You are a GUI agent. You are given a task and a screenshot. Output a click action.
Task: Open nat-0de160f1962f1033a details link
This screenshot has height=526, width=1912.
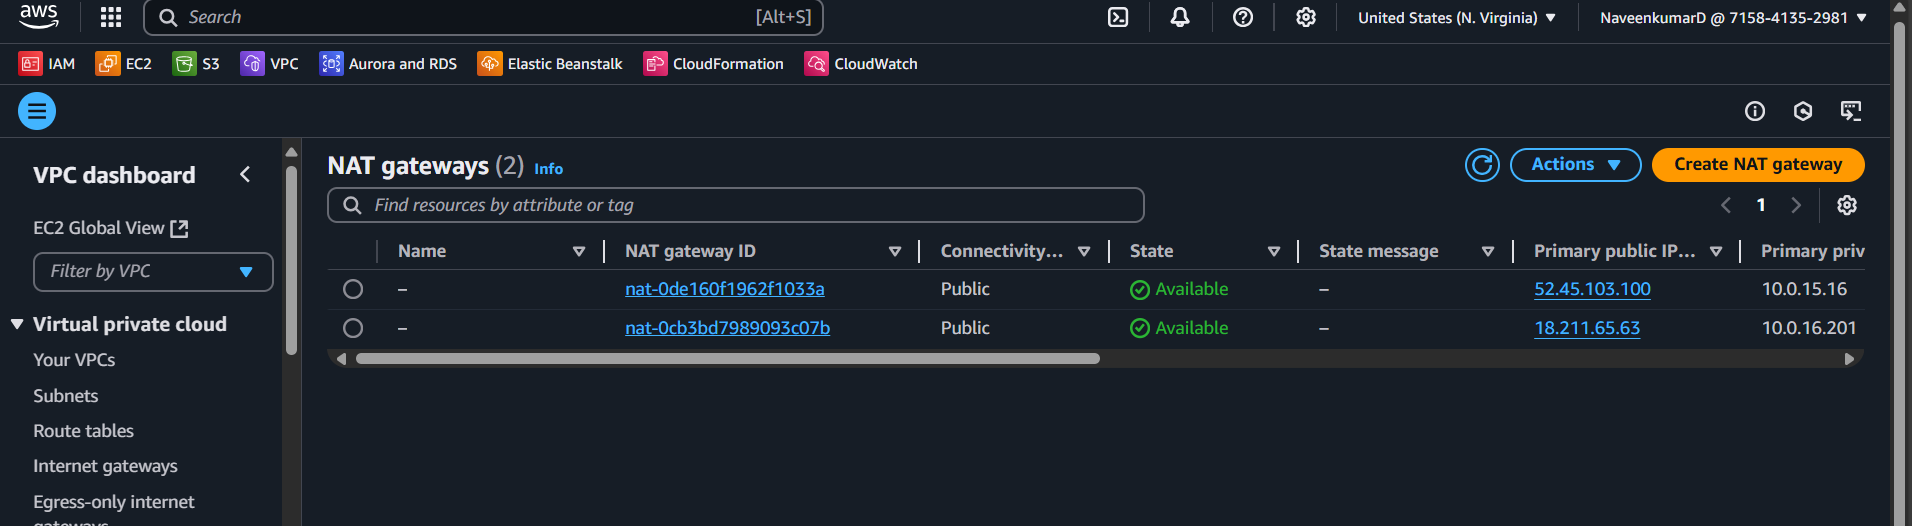725,289
